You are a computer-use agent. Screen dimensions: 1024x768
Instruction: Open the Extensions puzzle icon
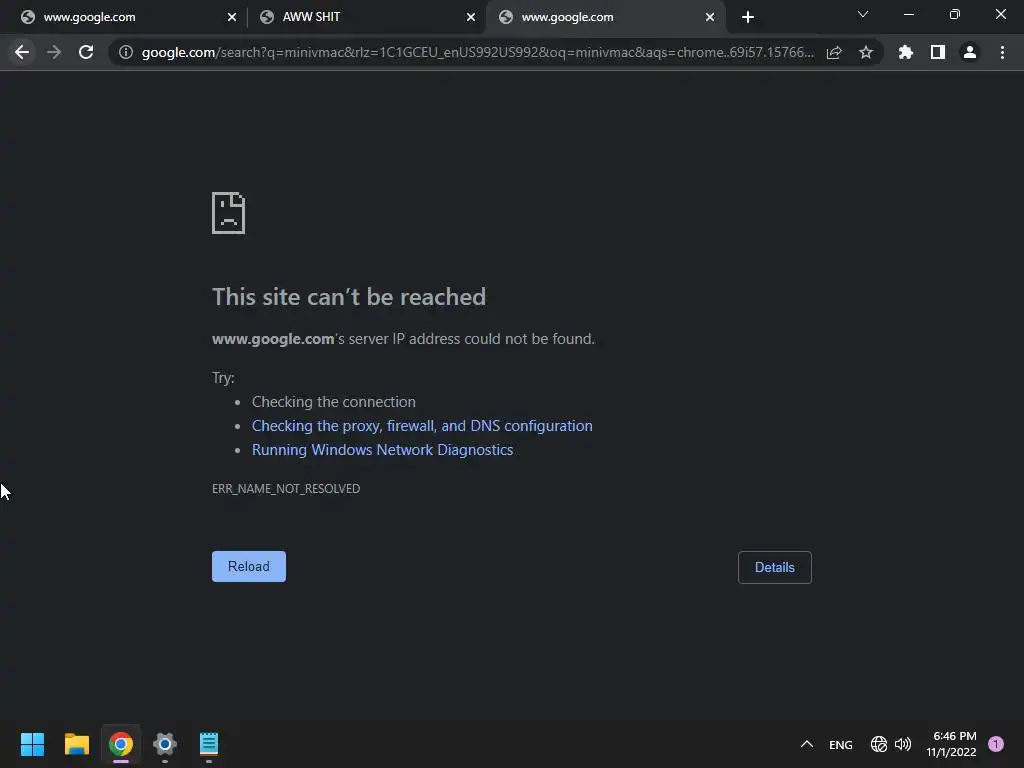pyautogui.click(x=906, y=52)
